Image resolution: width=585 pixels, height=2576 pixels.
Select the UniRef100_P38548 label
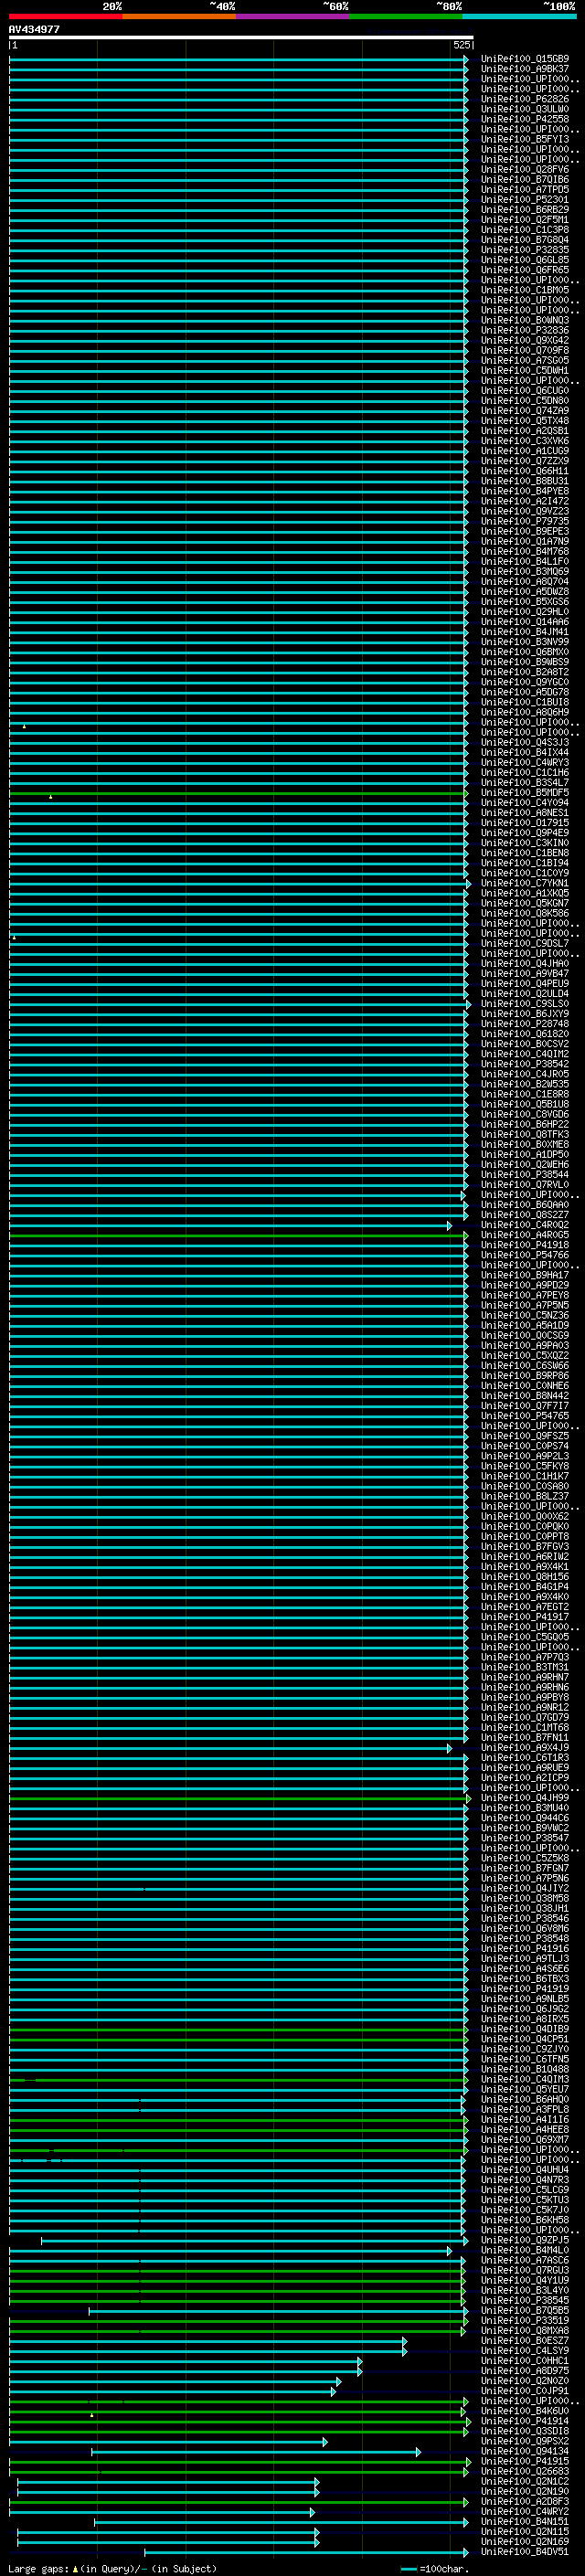point(525,1938)
